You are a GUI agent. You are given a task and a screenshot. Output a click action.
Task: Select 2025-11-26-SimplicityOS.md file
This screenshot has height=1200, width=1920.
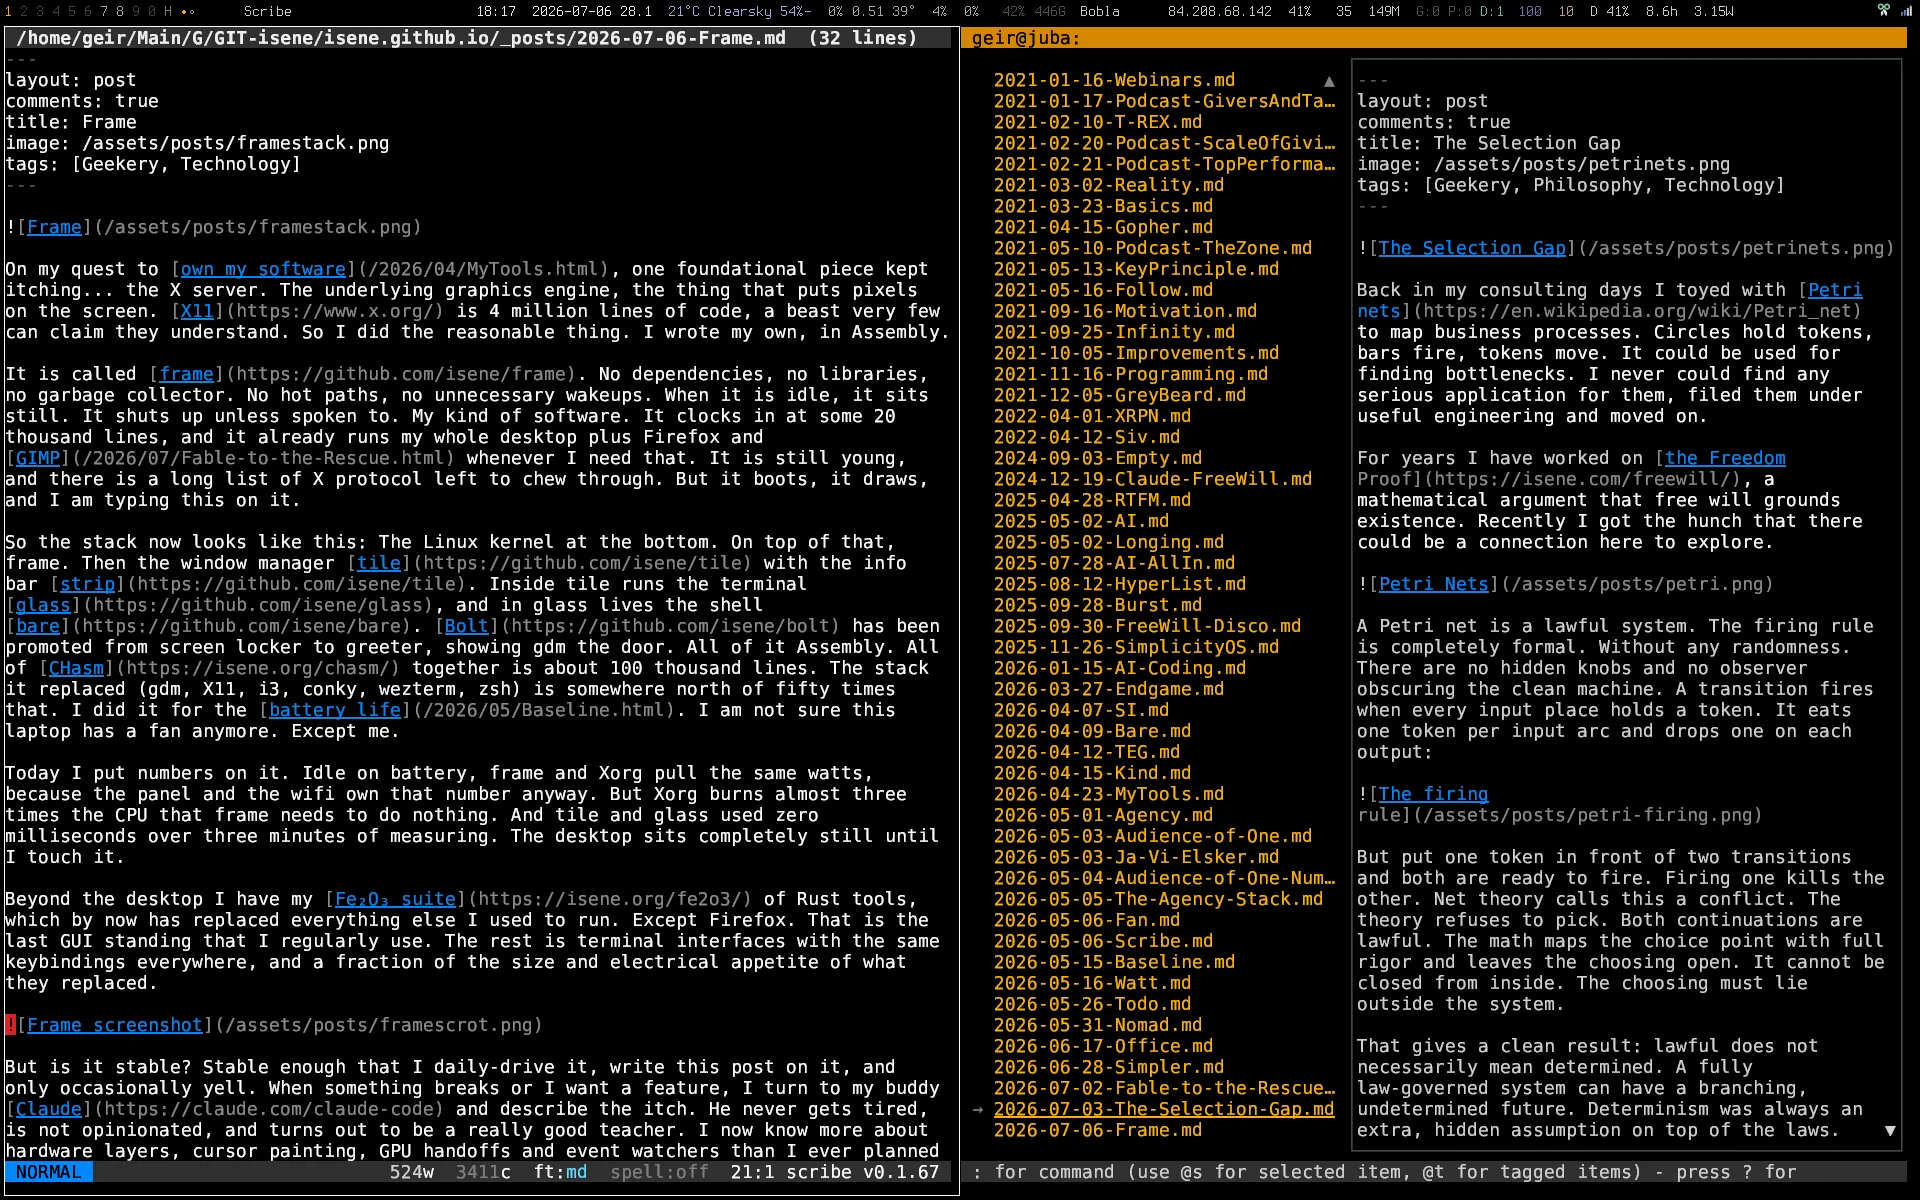coord(1136,647)
